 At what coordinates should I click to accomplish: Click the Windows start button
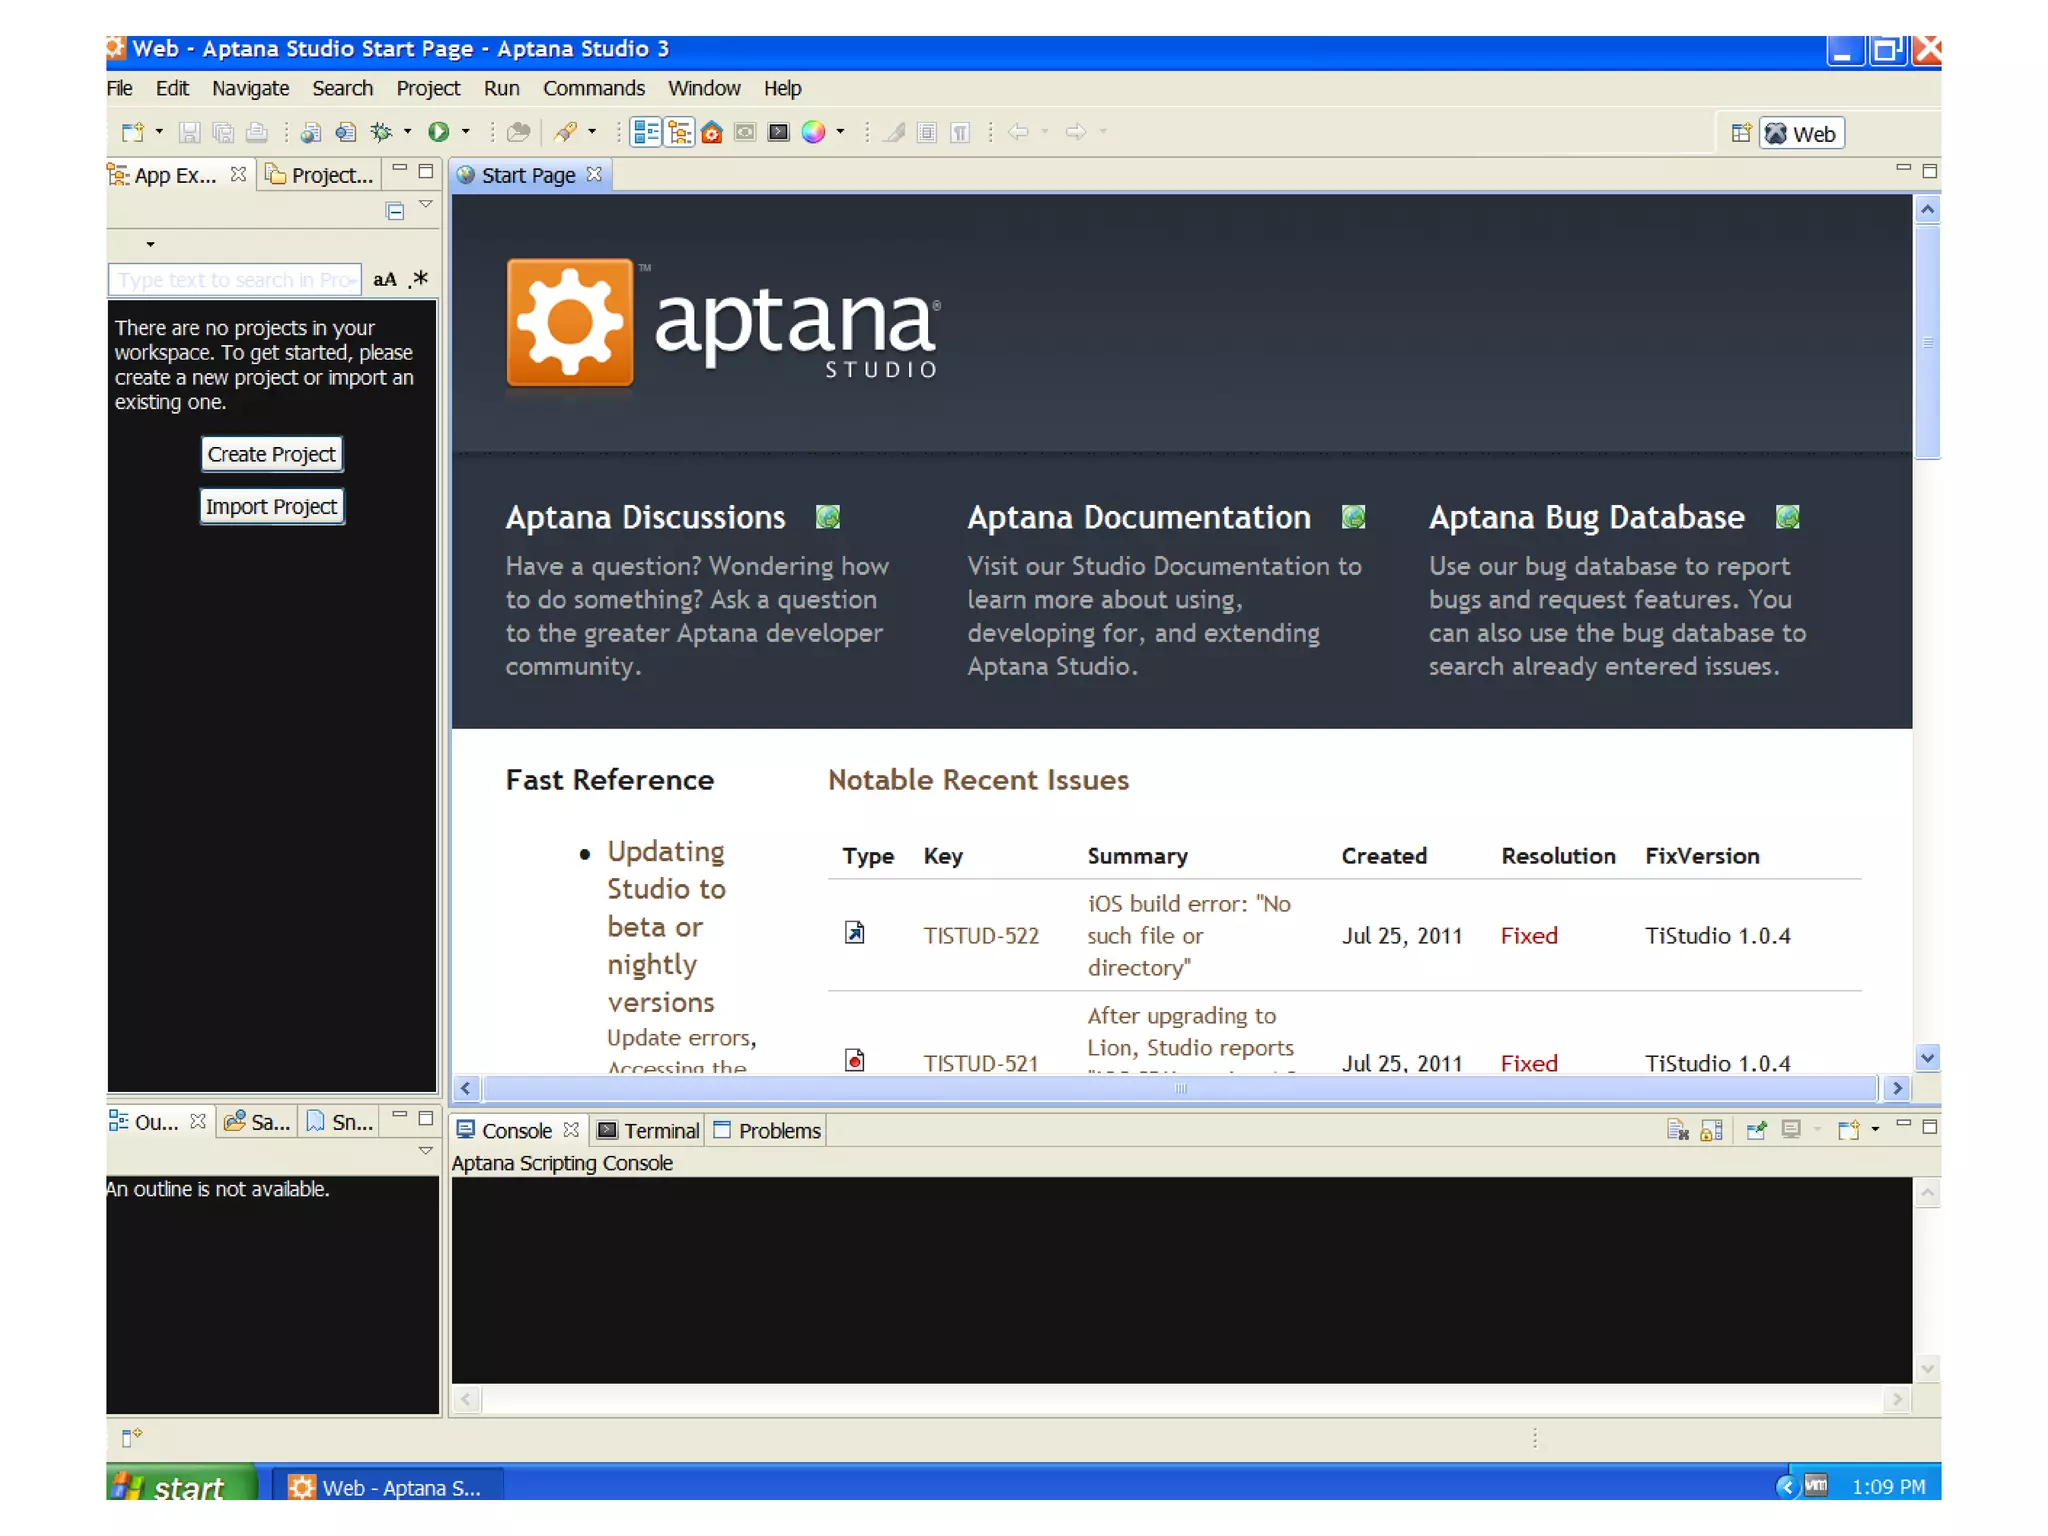coord(180,1485)
